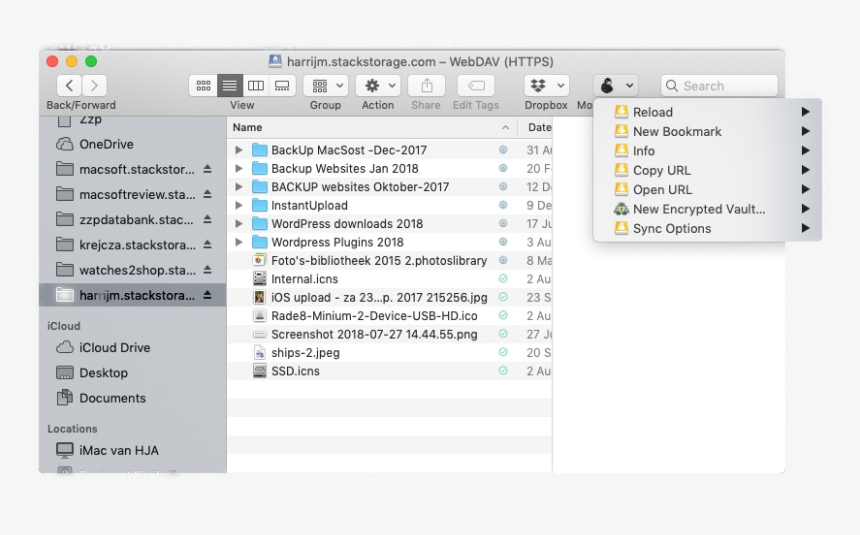Expand the Wordpress Plugins 2018 folder

tap(239, 242)
